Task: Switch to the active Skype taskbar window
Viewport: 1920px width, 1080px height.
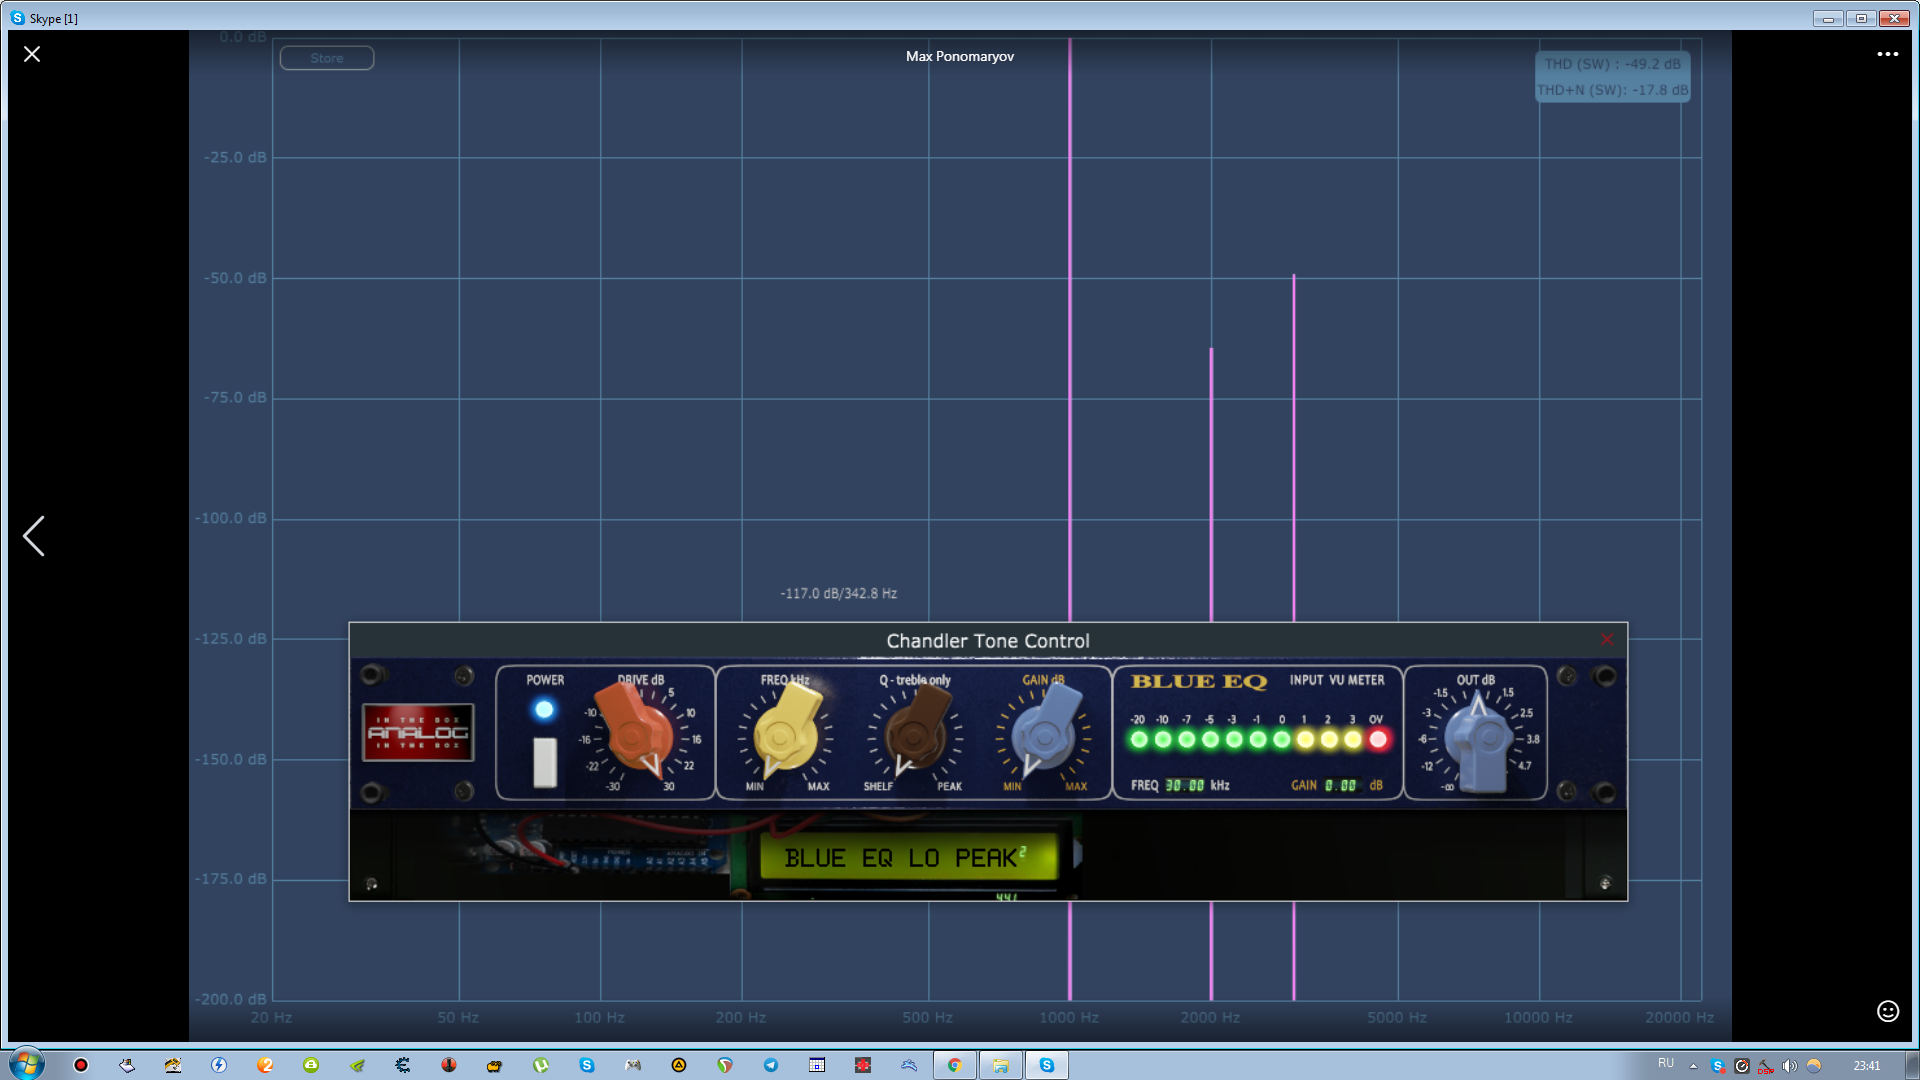Action: [1047, 1065]
